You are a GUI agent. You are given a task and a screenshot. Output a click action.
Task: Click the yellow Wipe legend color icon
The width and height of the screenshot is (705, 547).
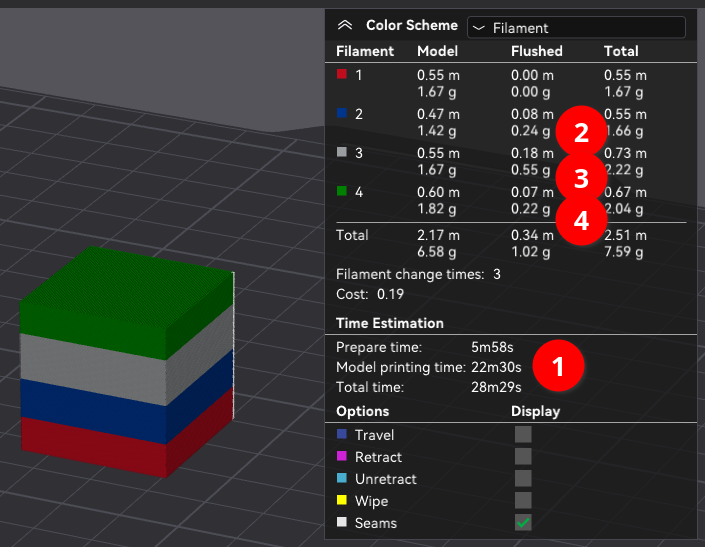(342, 501)
